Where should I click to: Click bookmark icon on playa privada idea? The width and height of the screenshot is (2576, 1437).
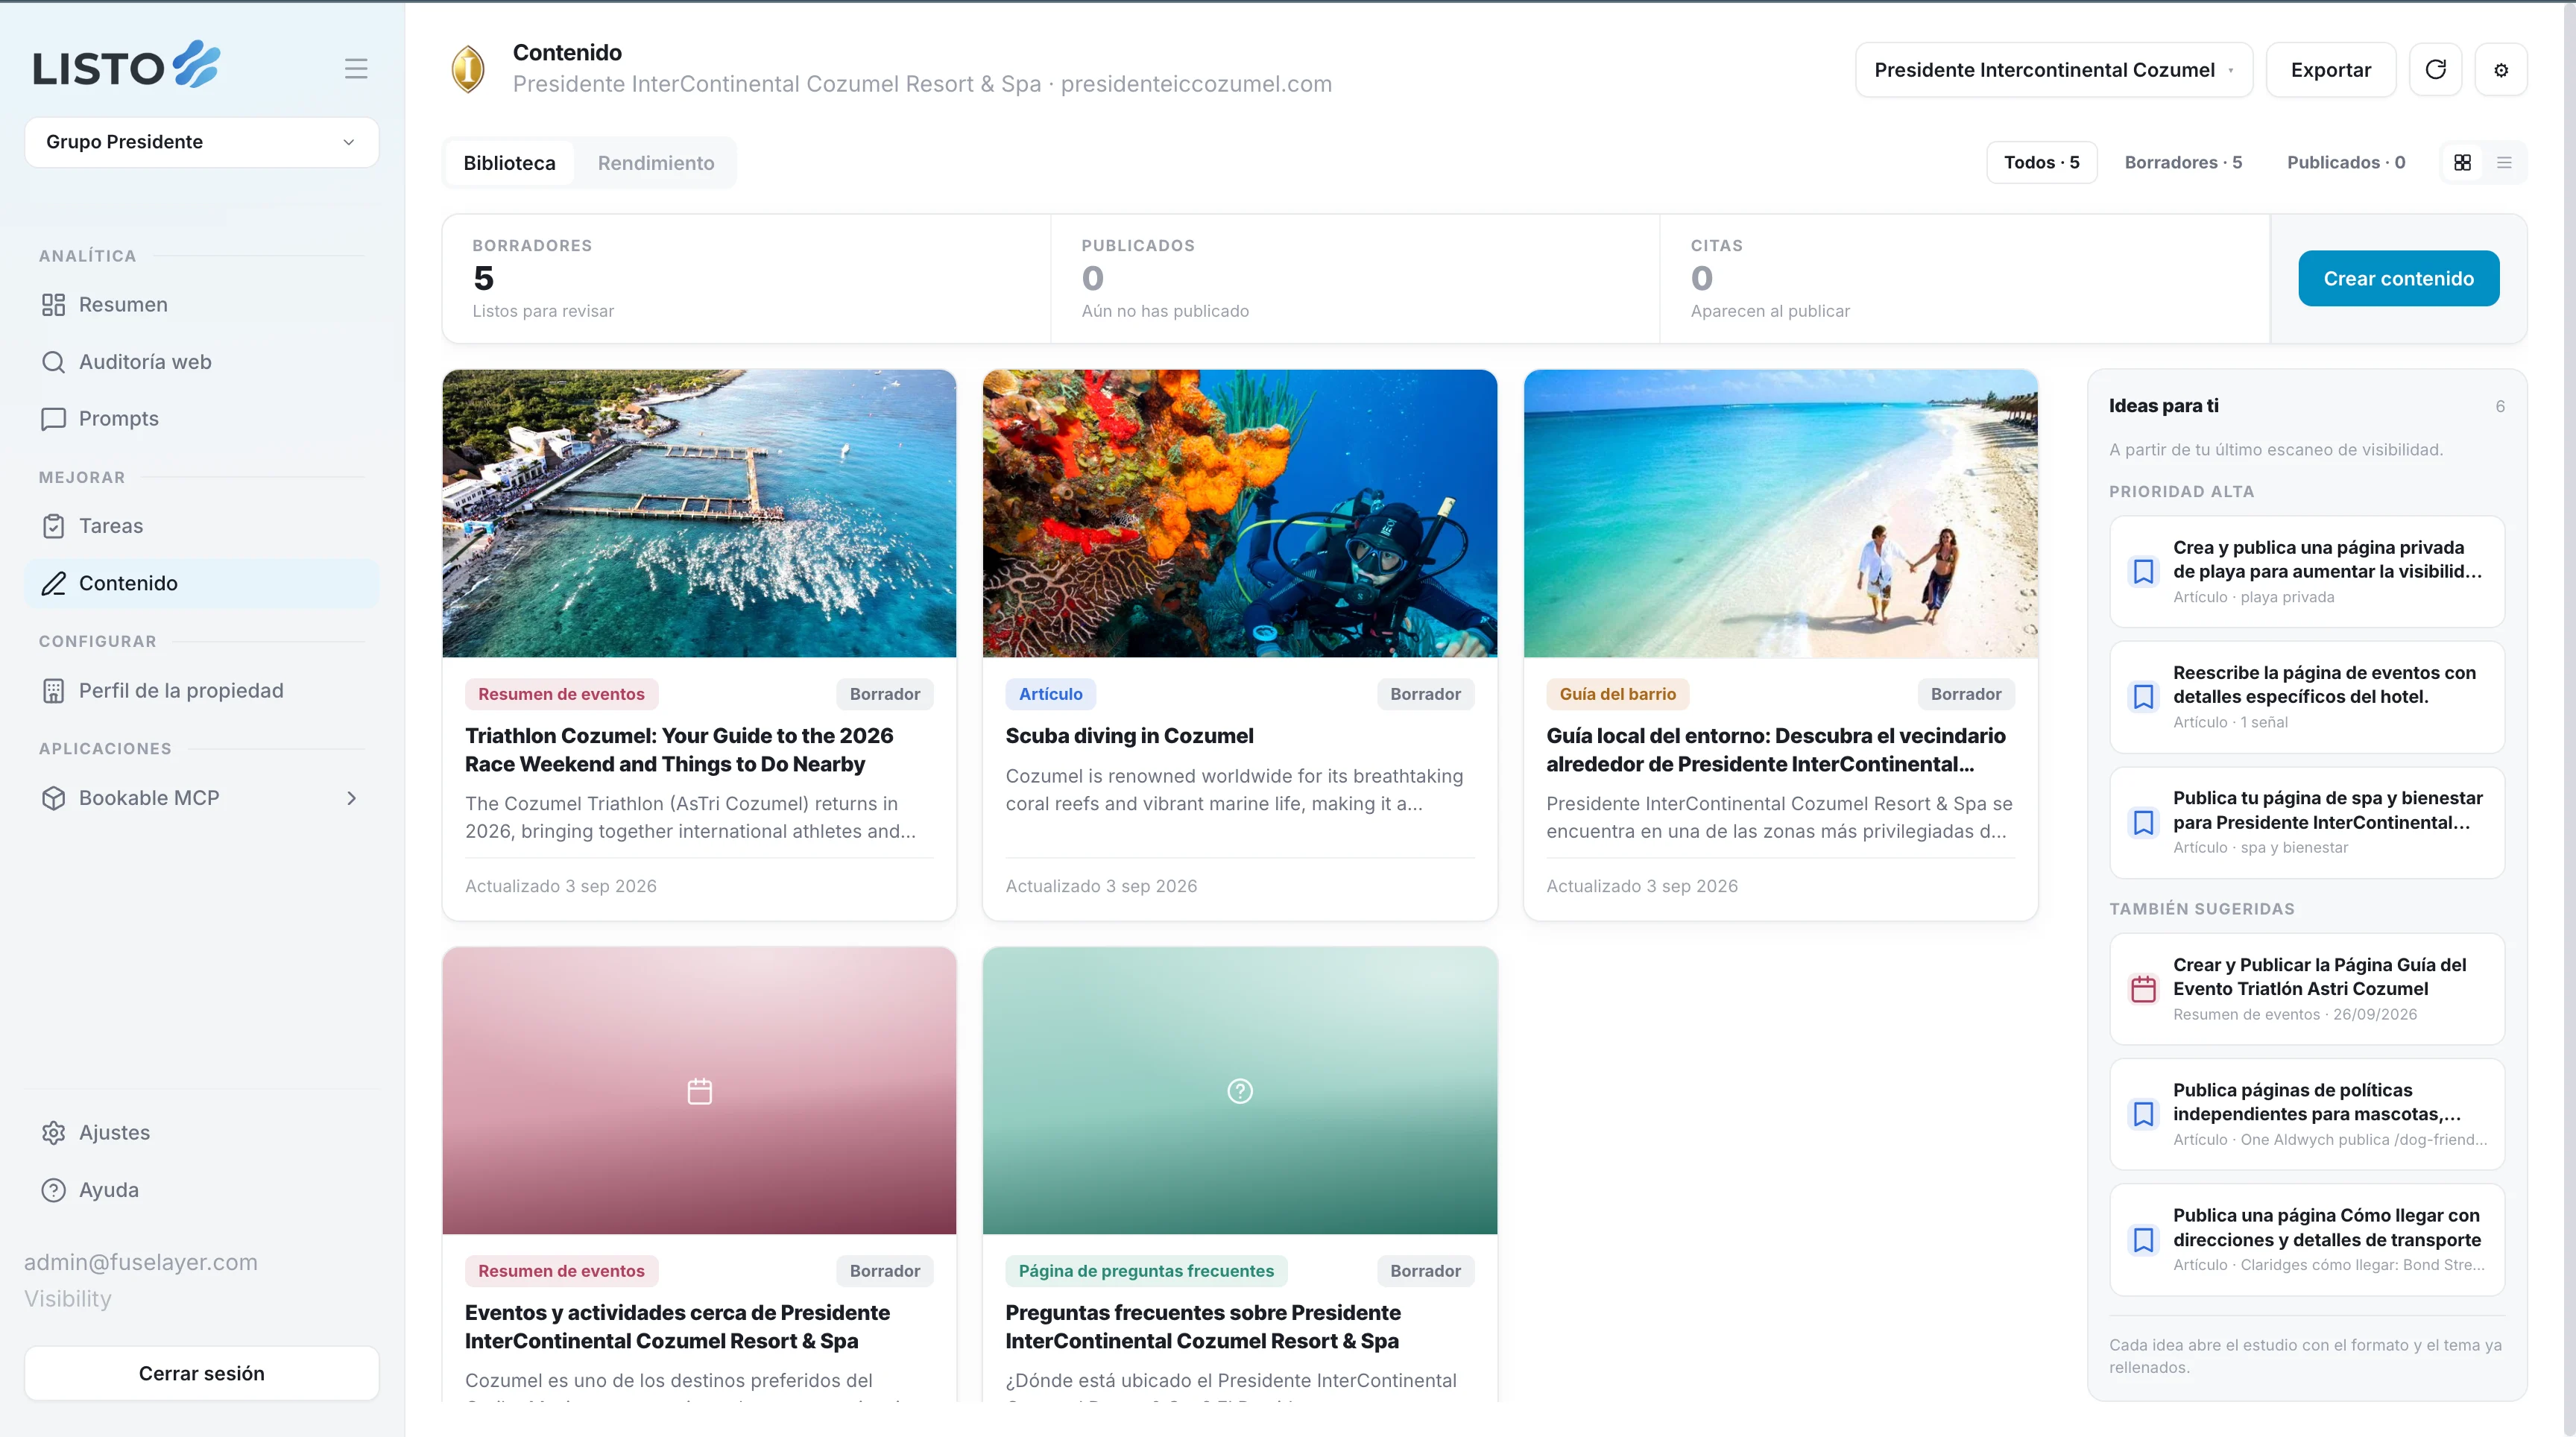point(2143,572)
